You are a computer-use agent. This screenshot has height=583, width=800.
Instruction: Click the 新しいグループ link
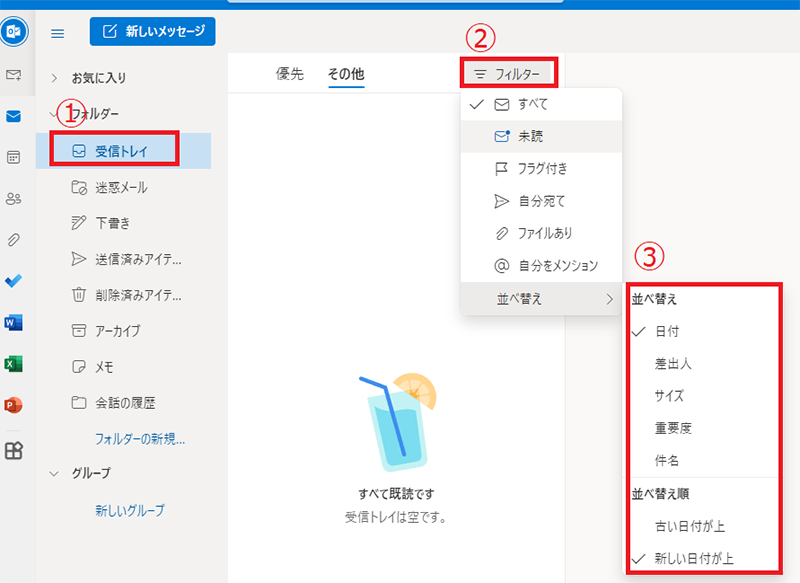(x=130, y=511)
